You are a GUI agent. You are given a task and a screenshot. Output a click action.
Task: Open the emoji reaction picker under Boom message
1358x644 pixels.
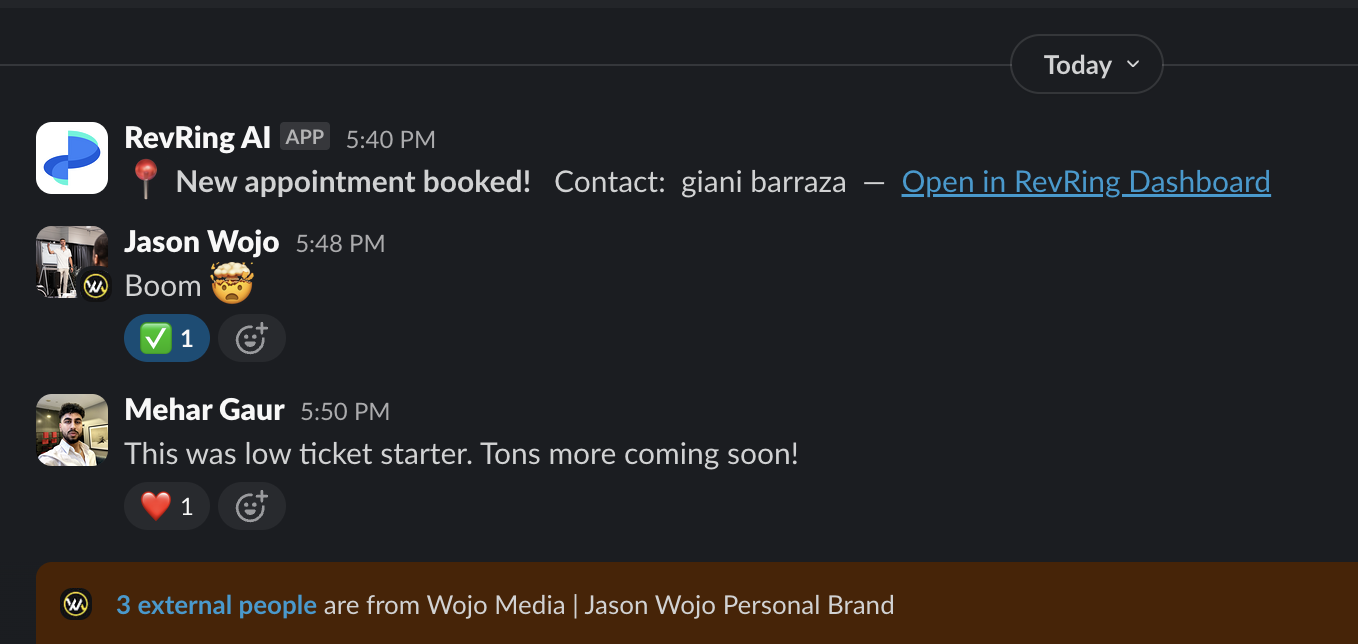pos(251,338)
